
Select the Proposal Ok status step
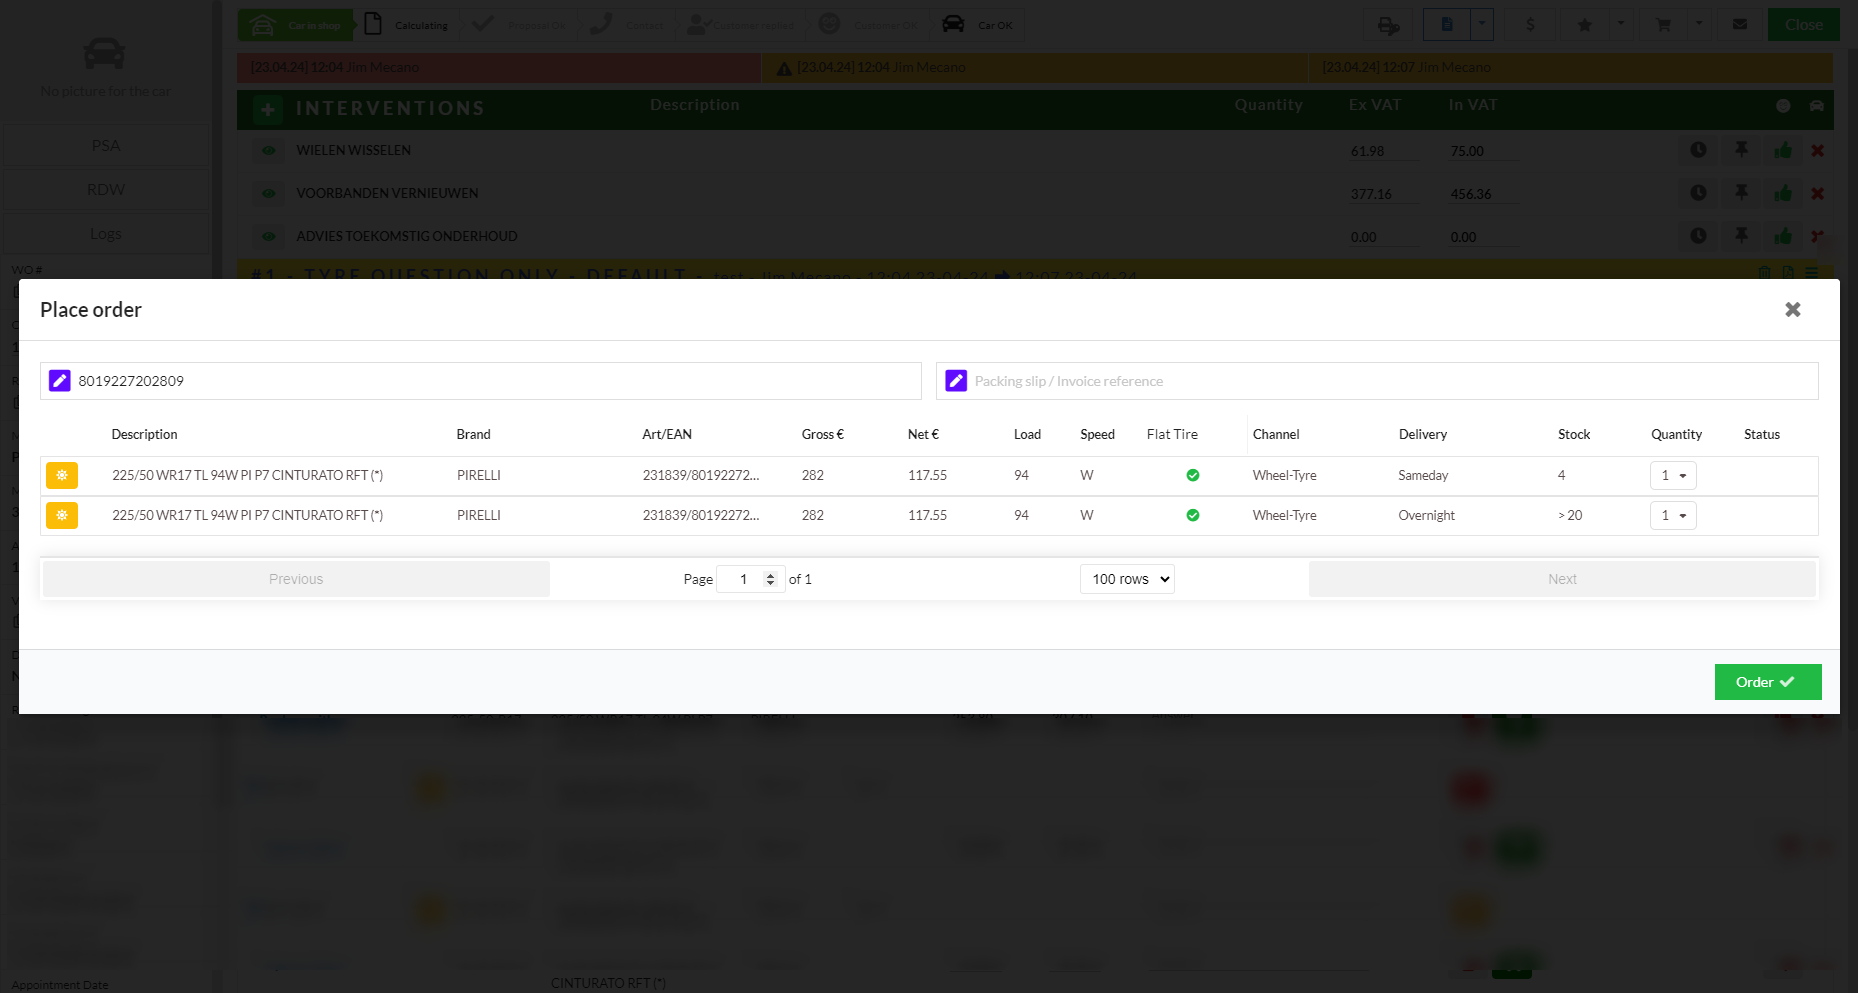[520, 25]
